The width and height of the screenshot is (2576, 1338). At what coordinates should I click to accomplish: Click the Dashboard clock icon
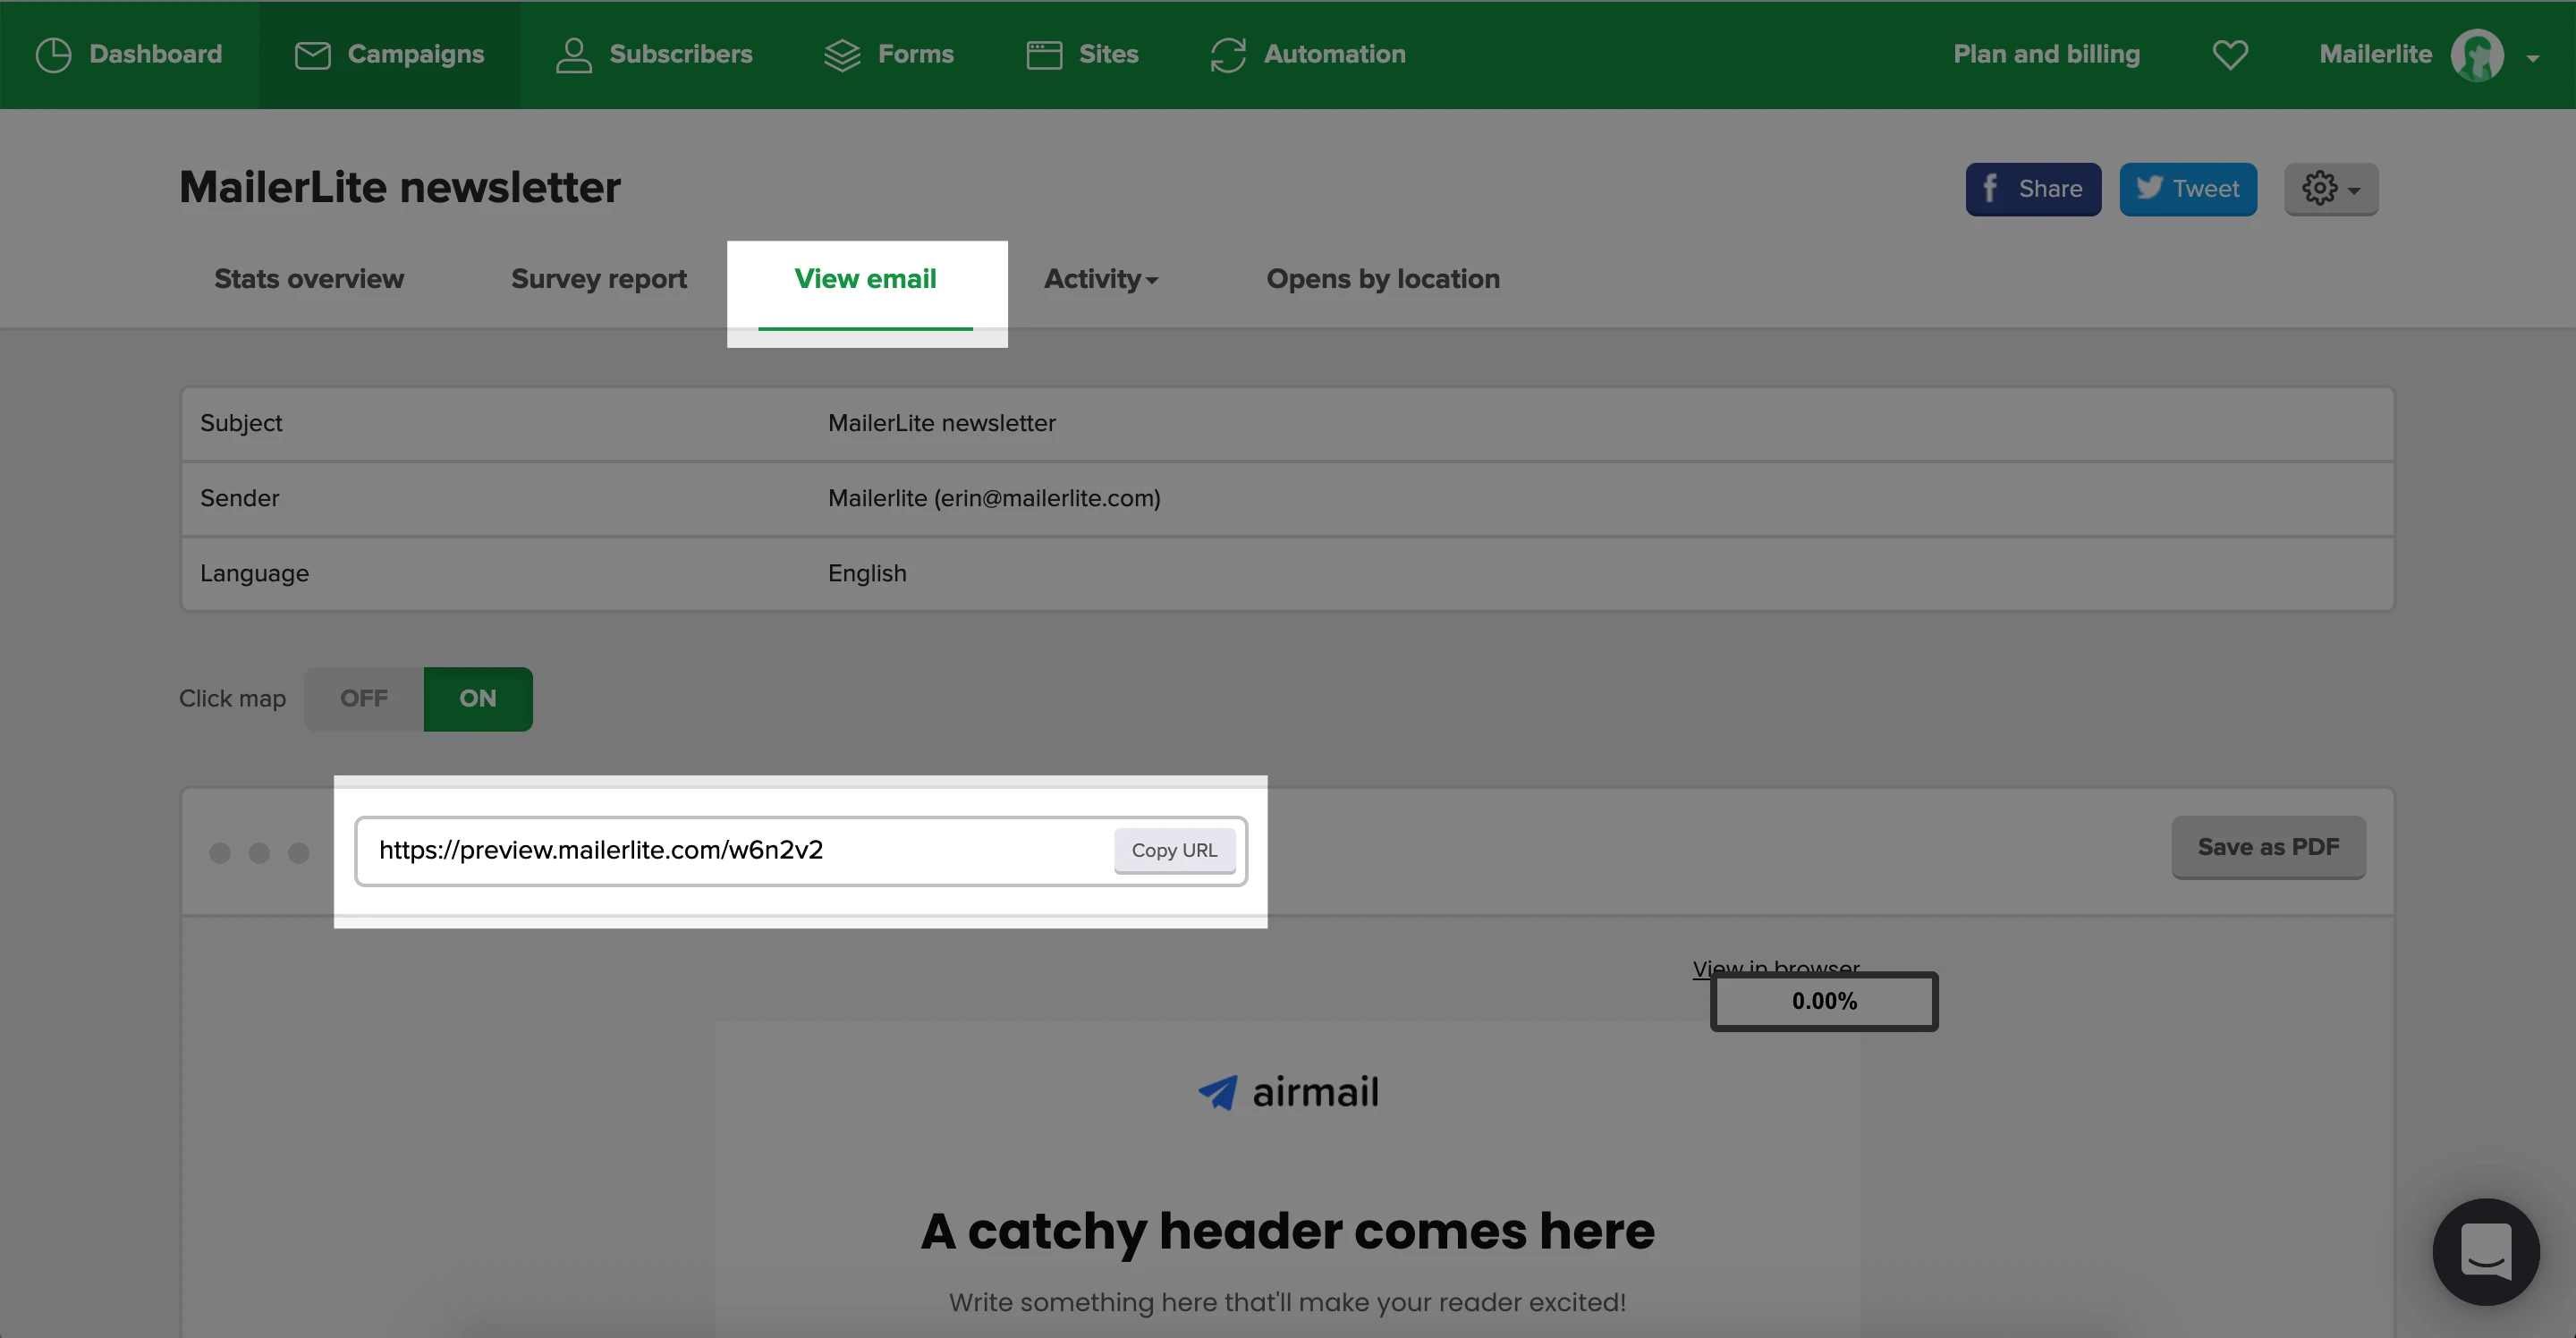[53, 55]
